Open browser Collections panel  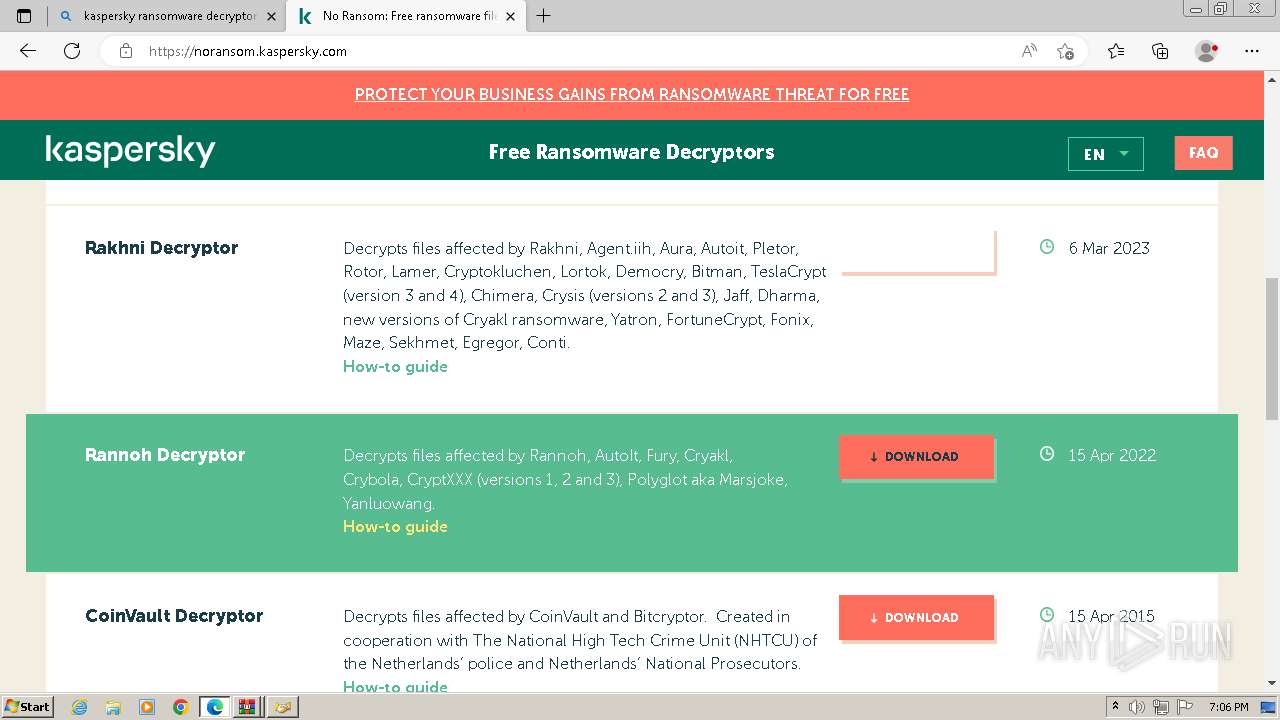tap(1160, 51)
